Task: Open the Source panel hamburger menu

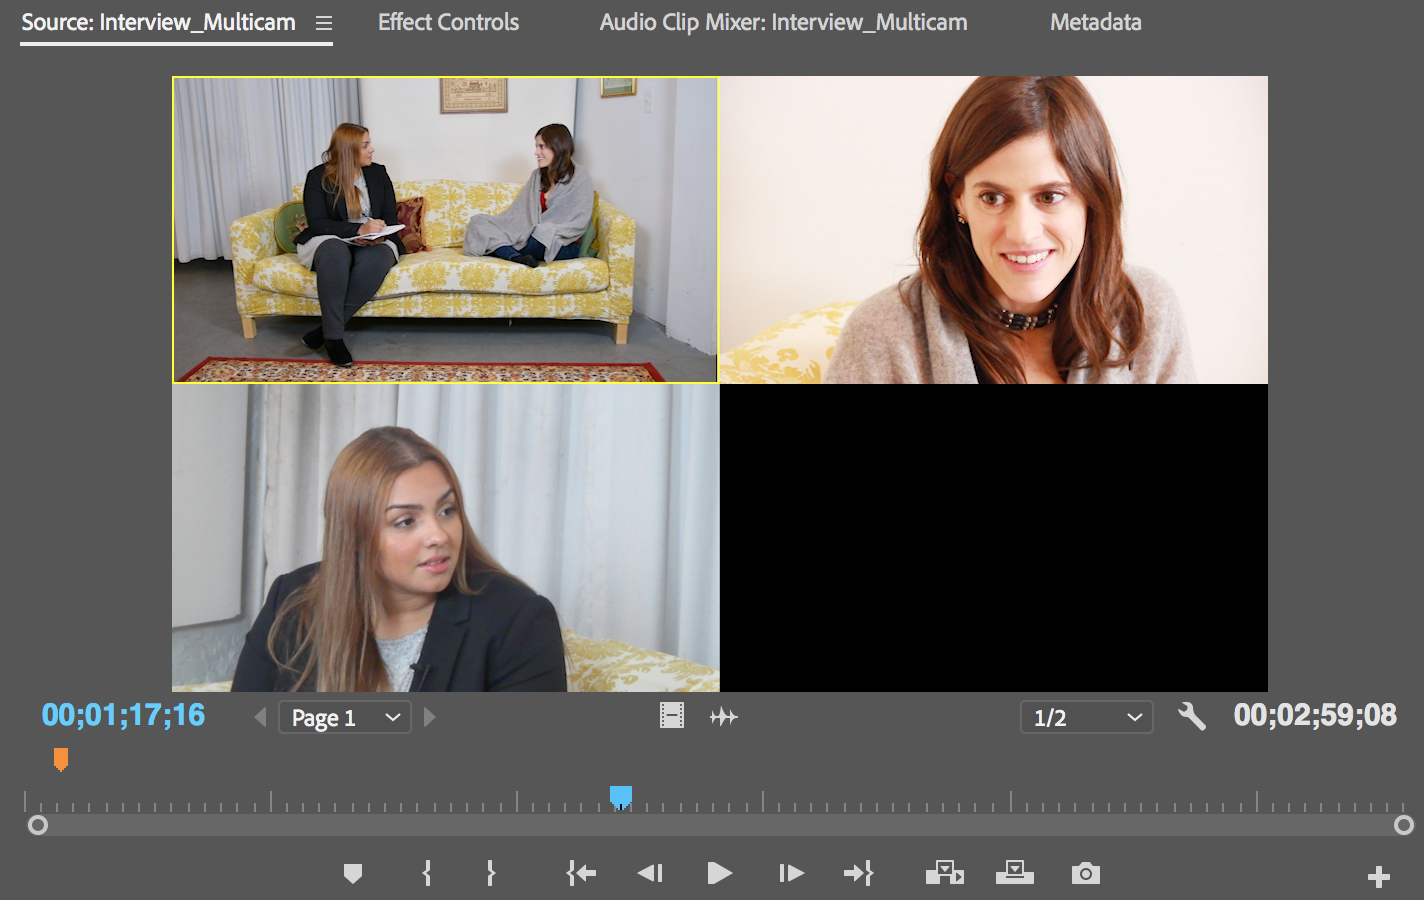Action: tap(324, 23)
